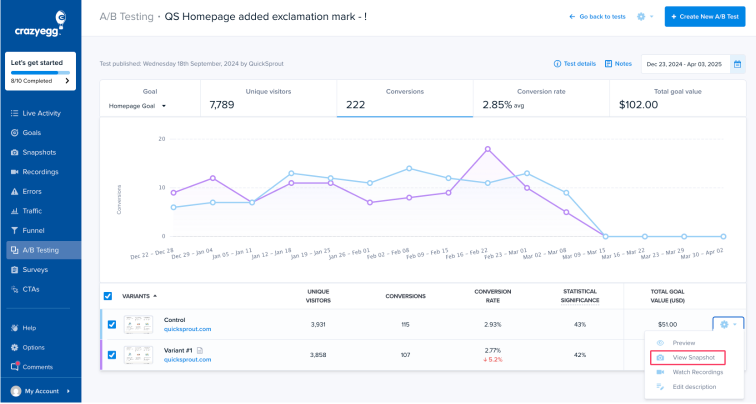756x404 pixels.
Task: Open Comments icon with red notification dot
Action: pos(15,366)
